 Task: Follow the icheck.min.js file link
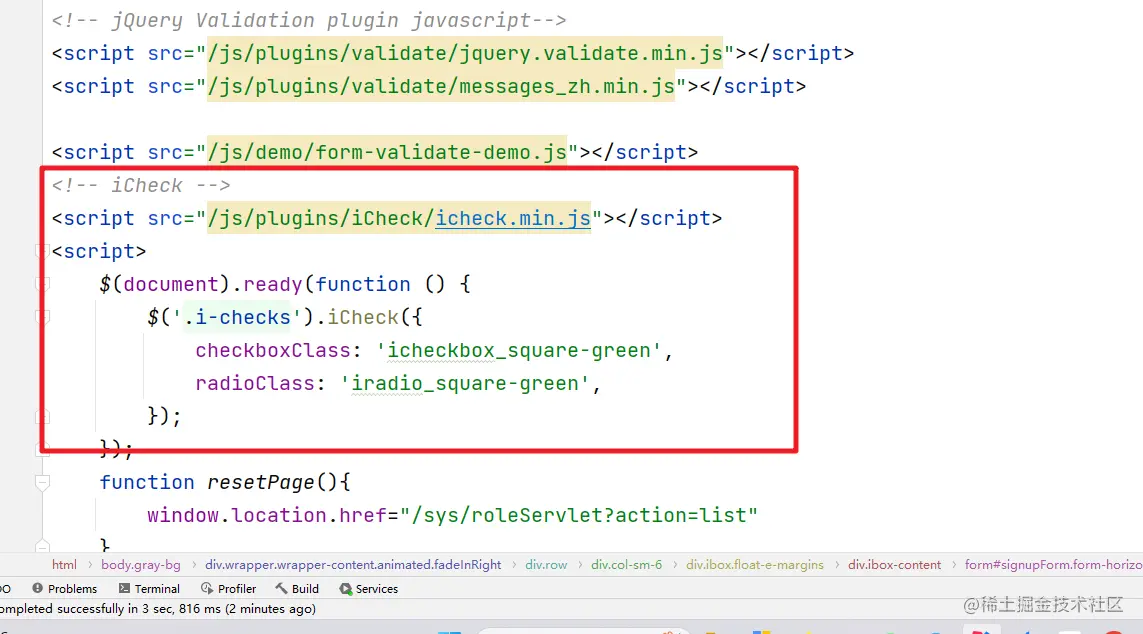(x=512, y=218)
